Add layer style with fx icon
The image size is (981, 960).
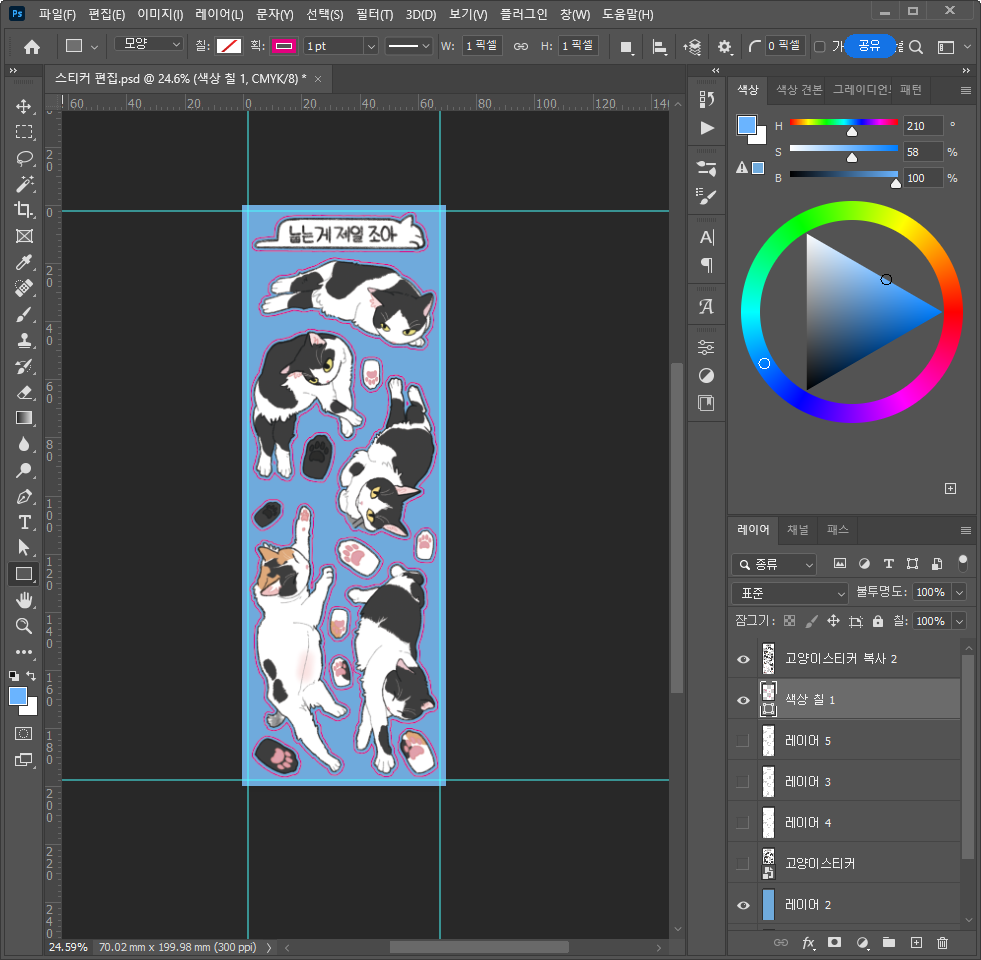tap(808, 942)
